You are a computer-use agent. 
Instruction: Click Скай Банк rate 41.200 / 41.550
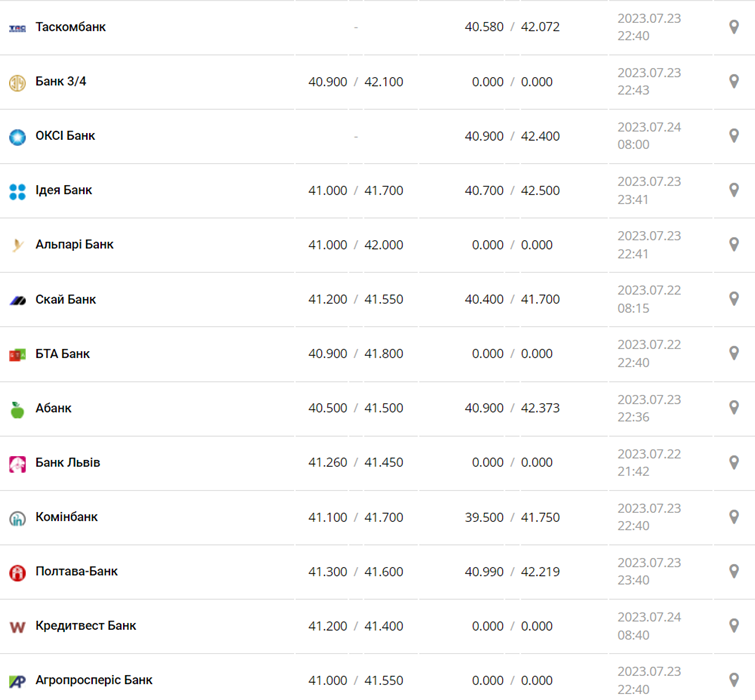tap(356, 299)
